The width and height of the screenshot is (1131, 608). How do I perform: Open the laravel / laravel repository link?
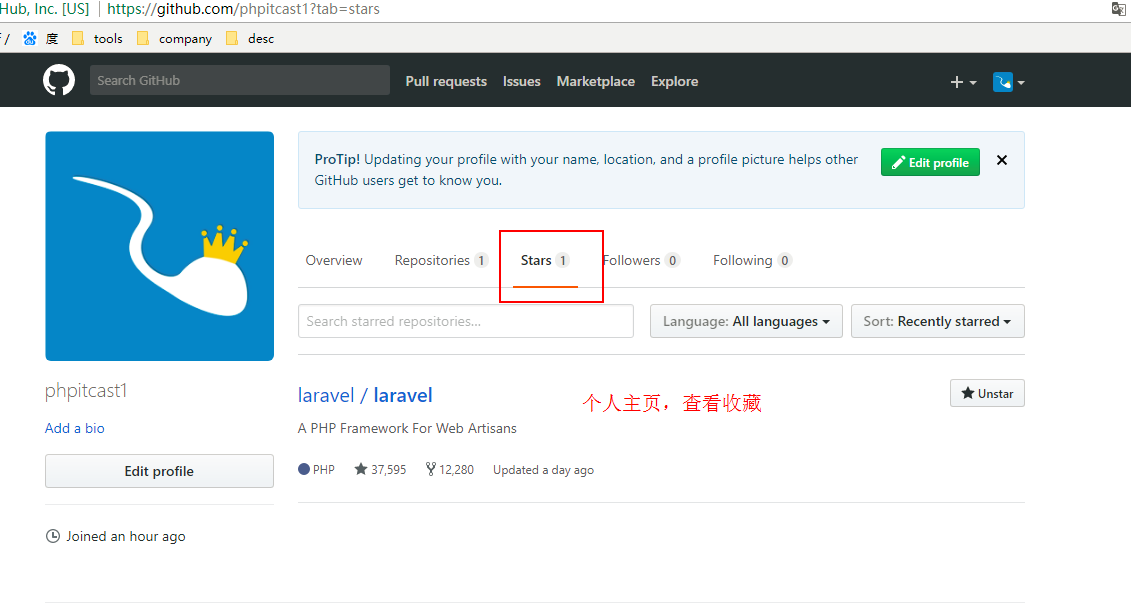pyautogui.click(x=365, y=396)
